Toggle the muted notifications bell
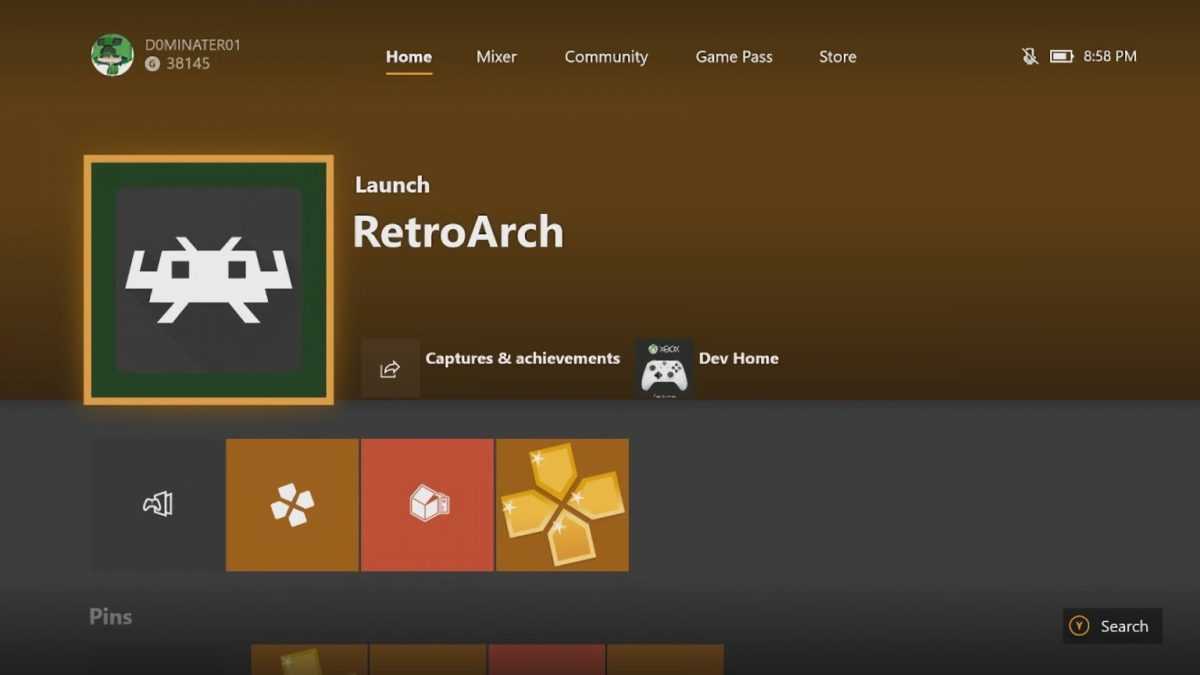The width and height of the screenshot is (1200, 675). click(x=1030, y=57)
